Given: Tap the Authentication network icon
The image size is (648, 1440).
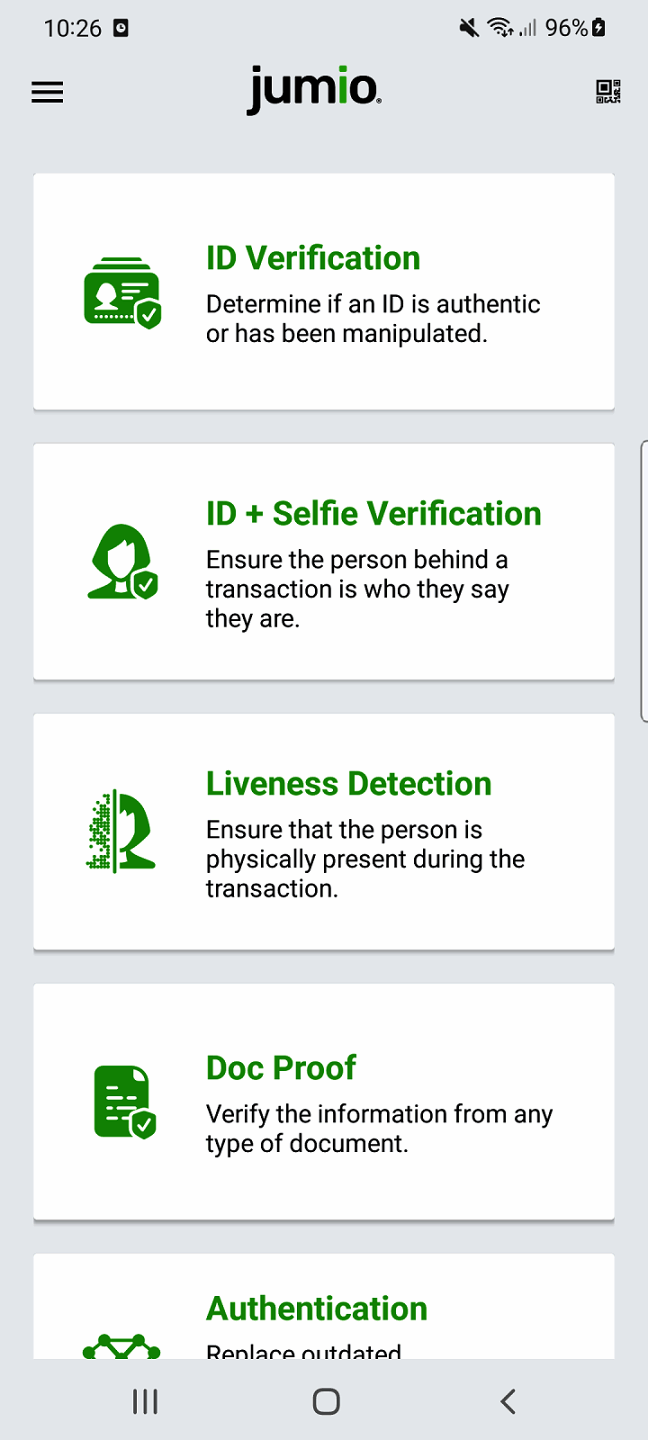Looking at the screenshot, I should click(122, 1346).
